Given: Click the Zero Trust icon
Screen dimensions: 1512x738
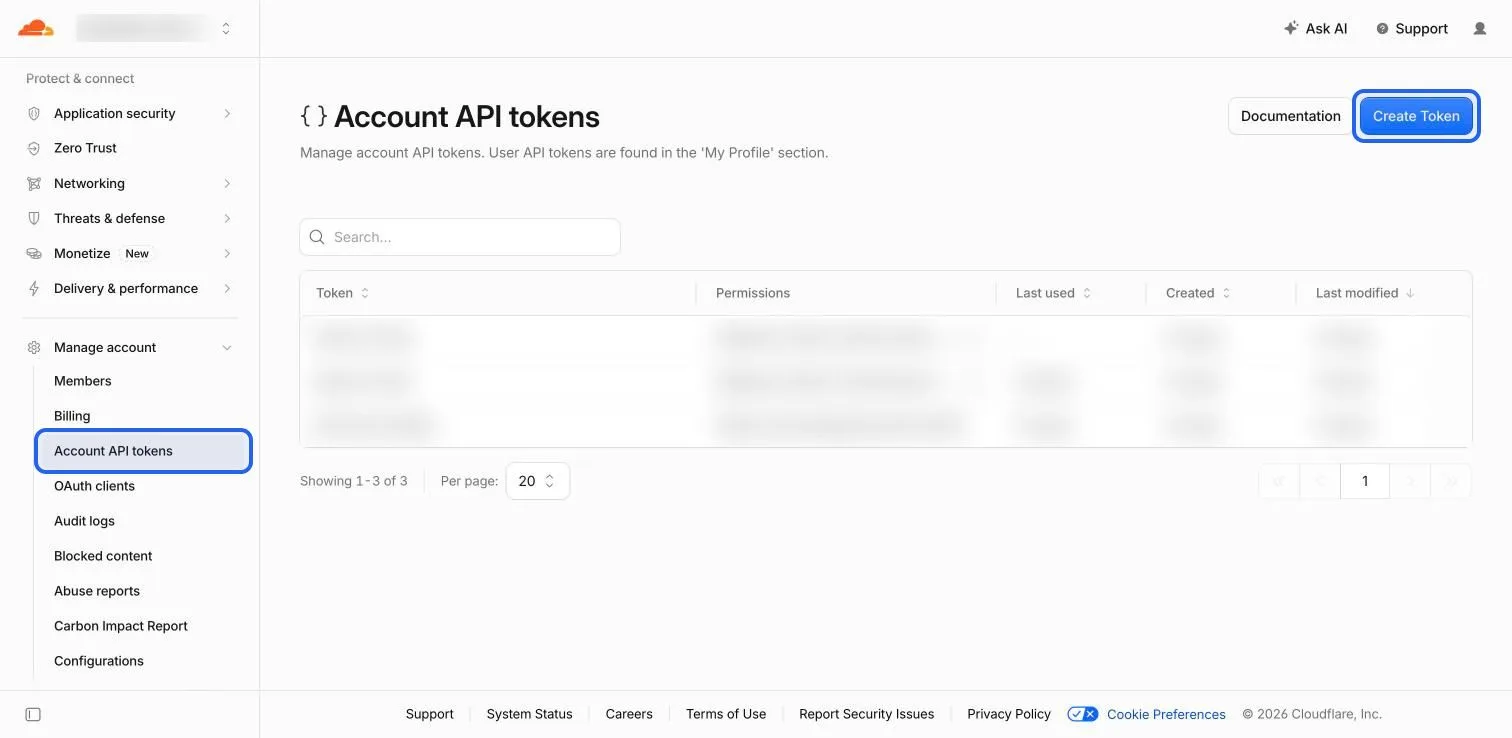Looking at the screenshot, I should (34, 148).
